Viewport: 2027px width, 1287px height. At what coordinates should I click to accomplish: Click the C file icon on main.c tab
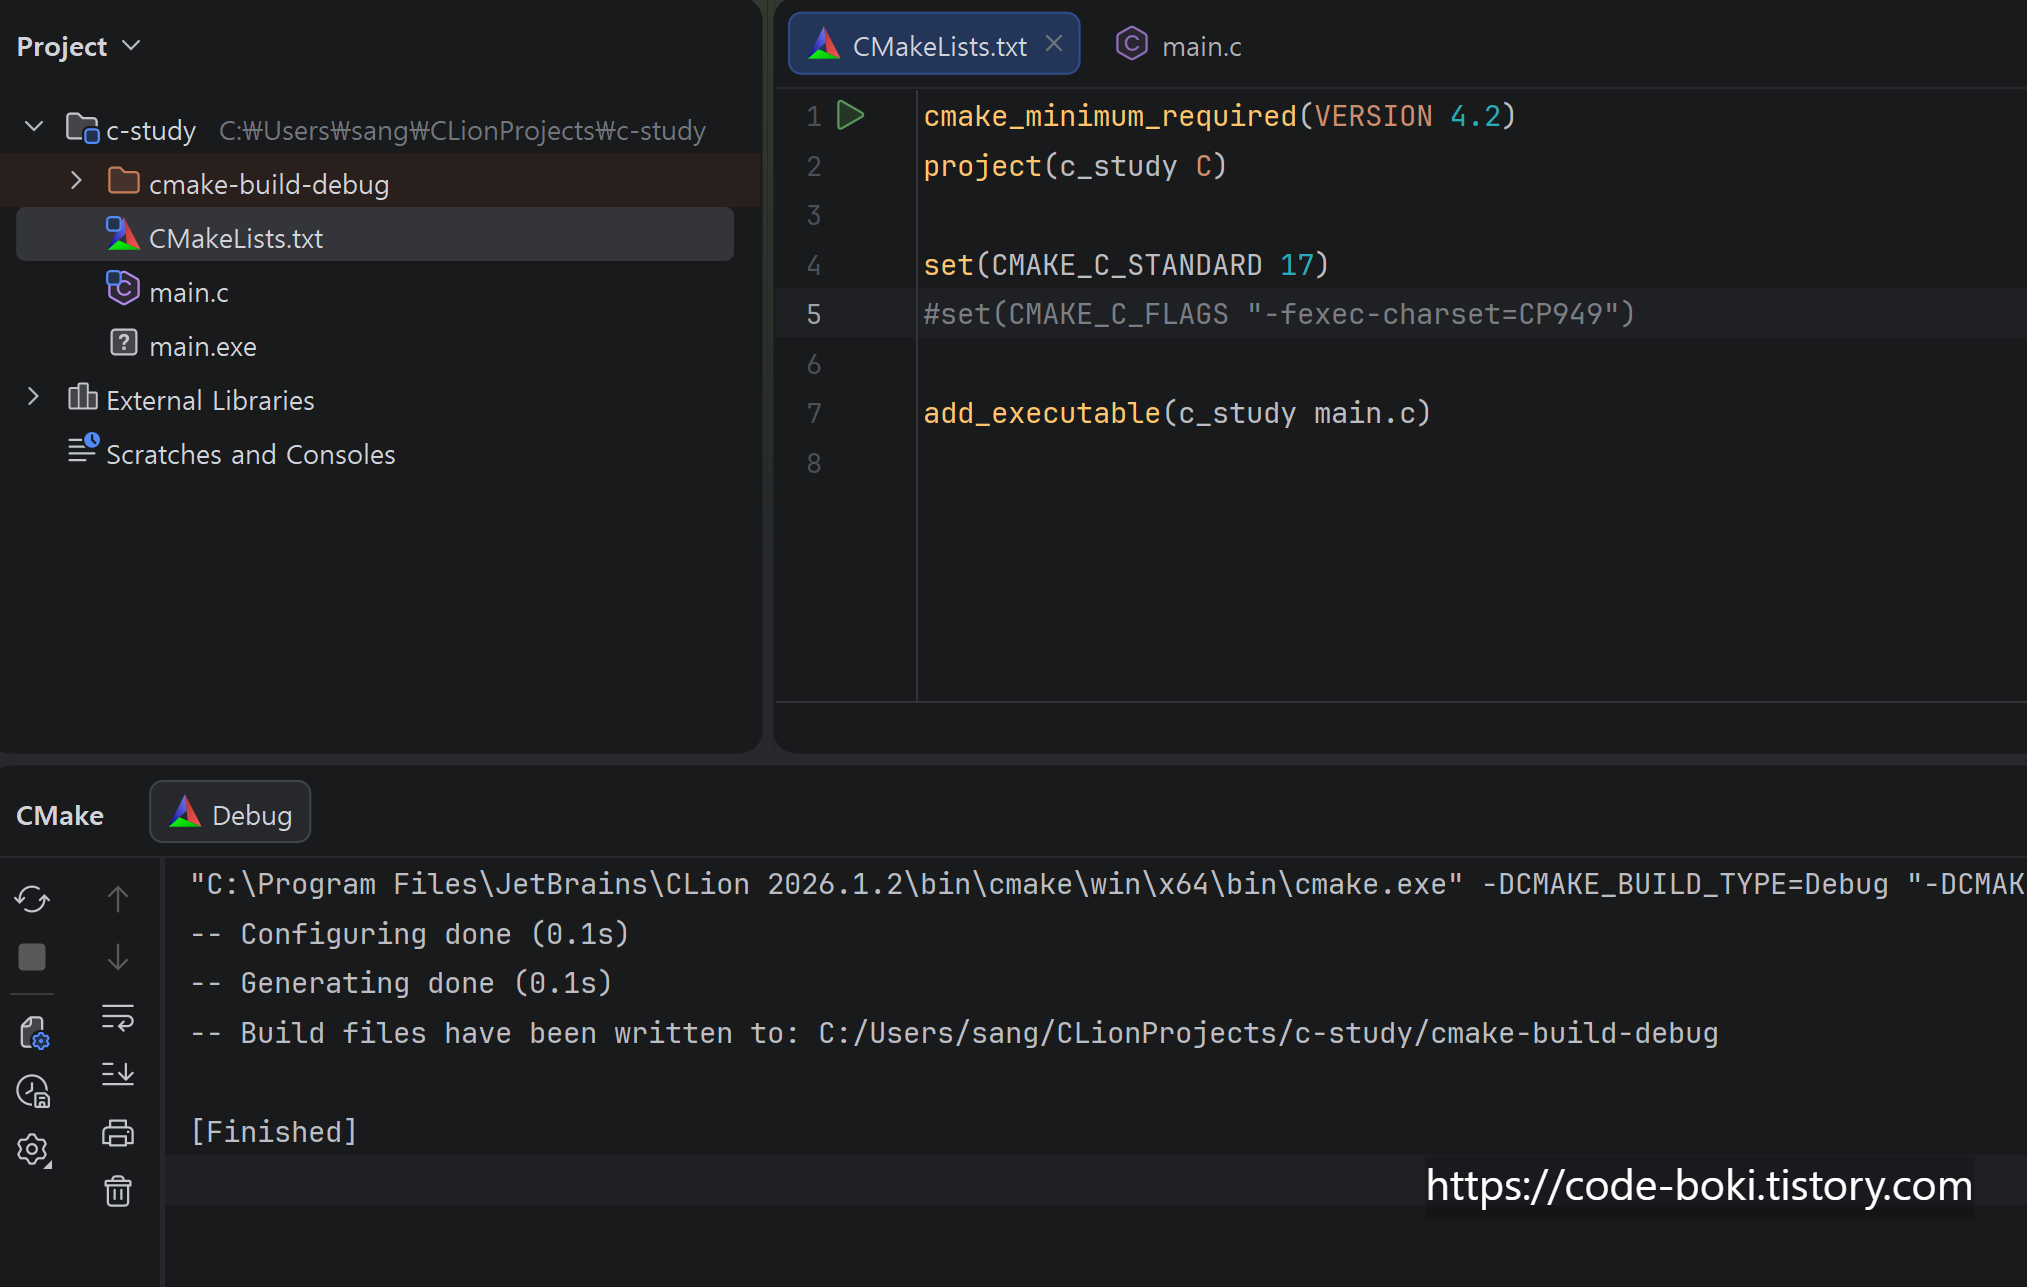[x=1131, y=44]
